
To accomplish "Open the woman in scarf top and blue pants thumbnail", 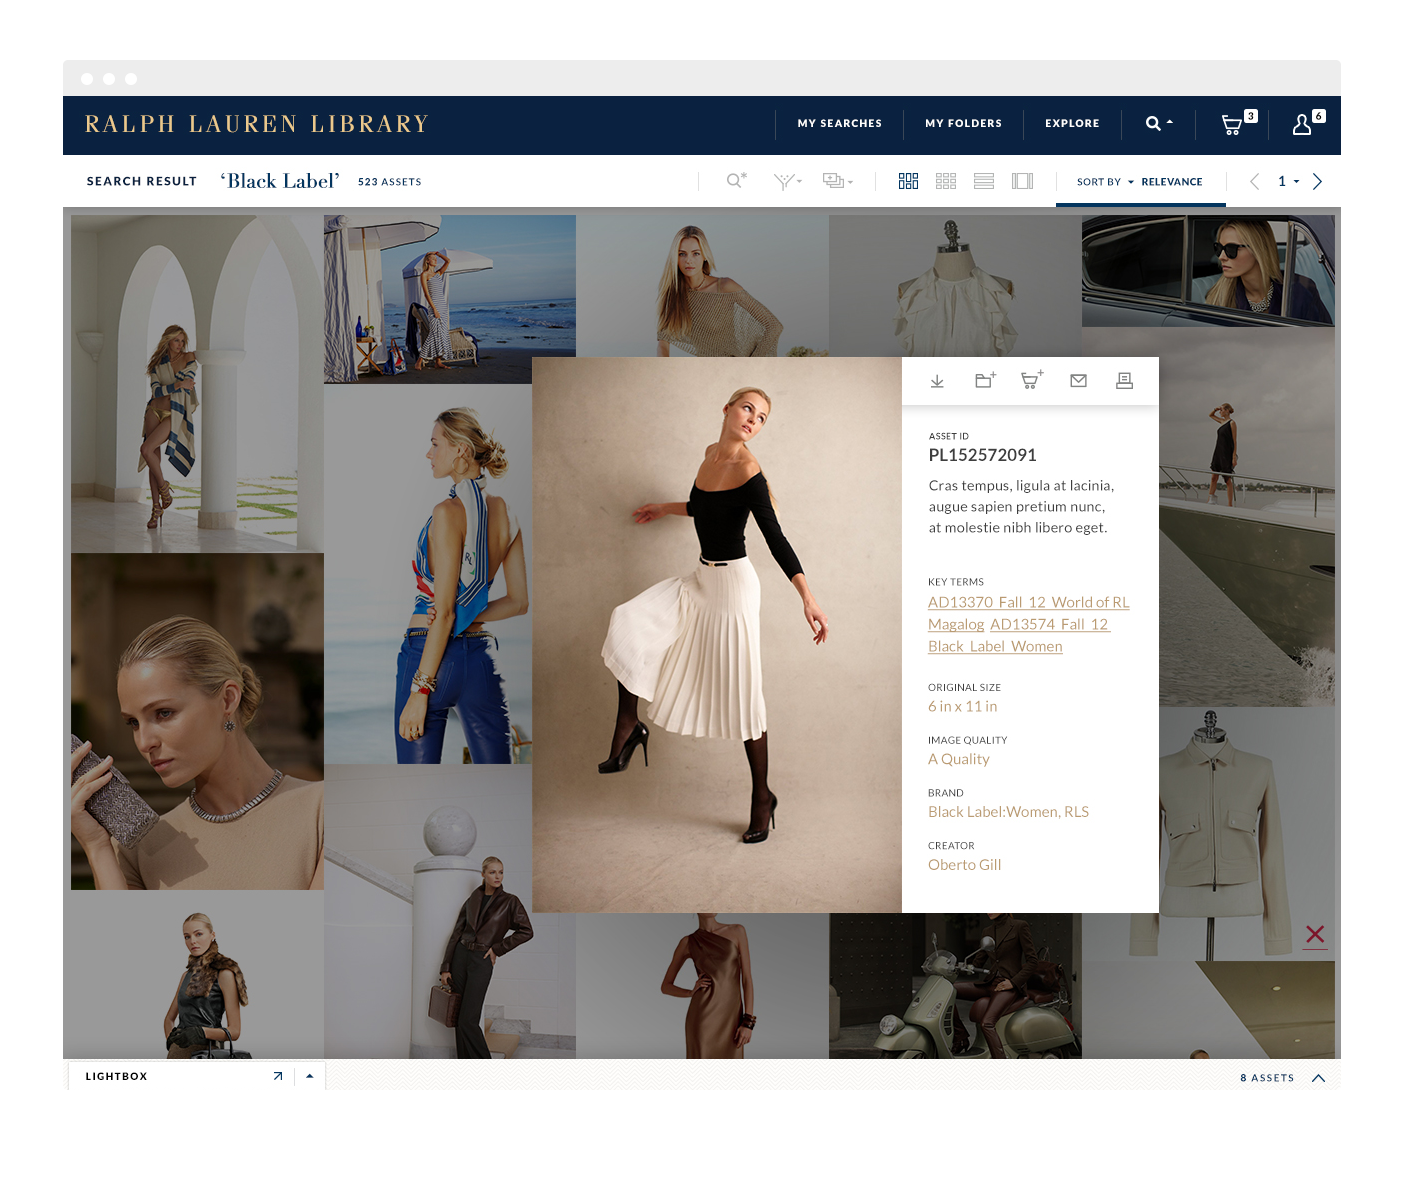I will click(x=428, y=574).
